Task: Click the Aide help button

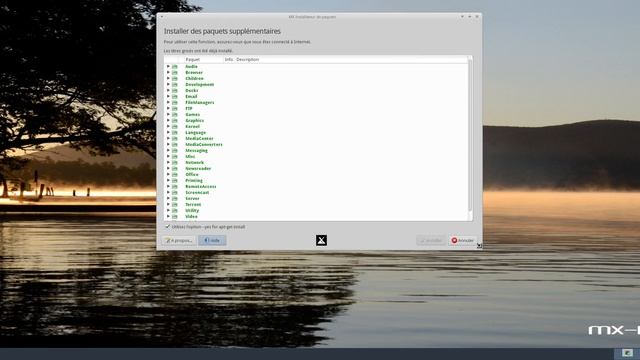Action: tap(212, 240)
